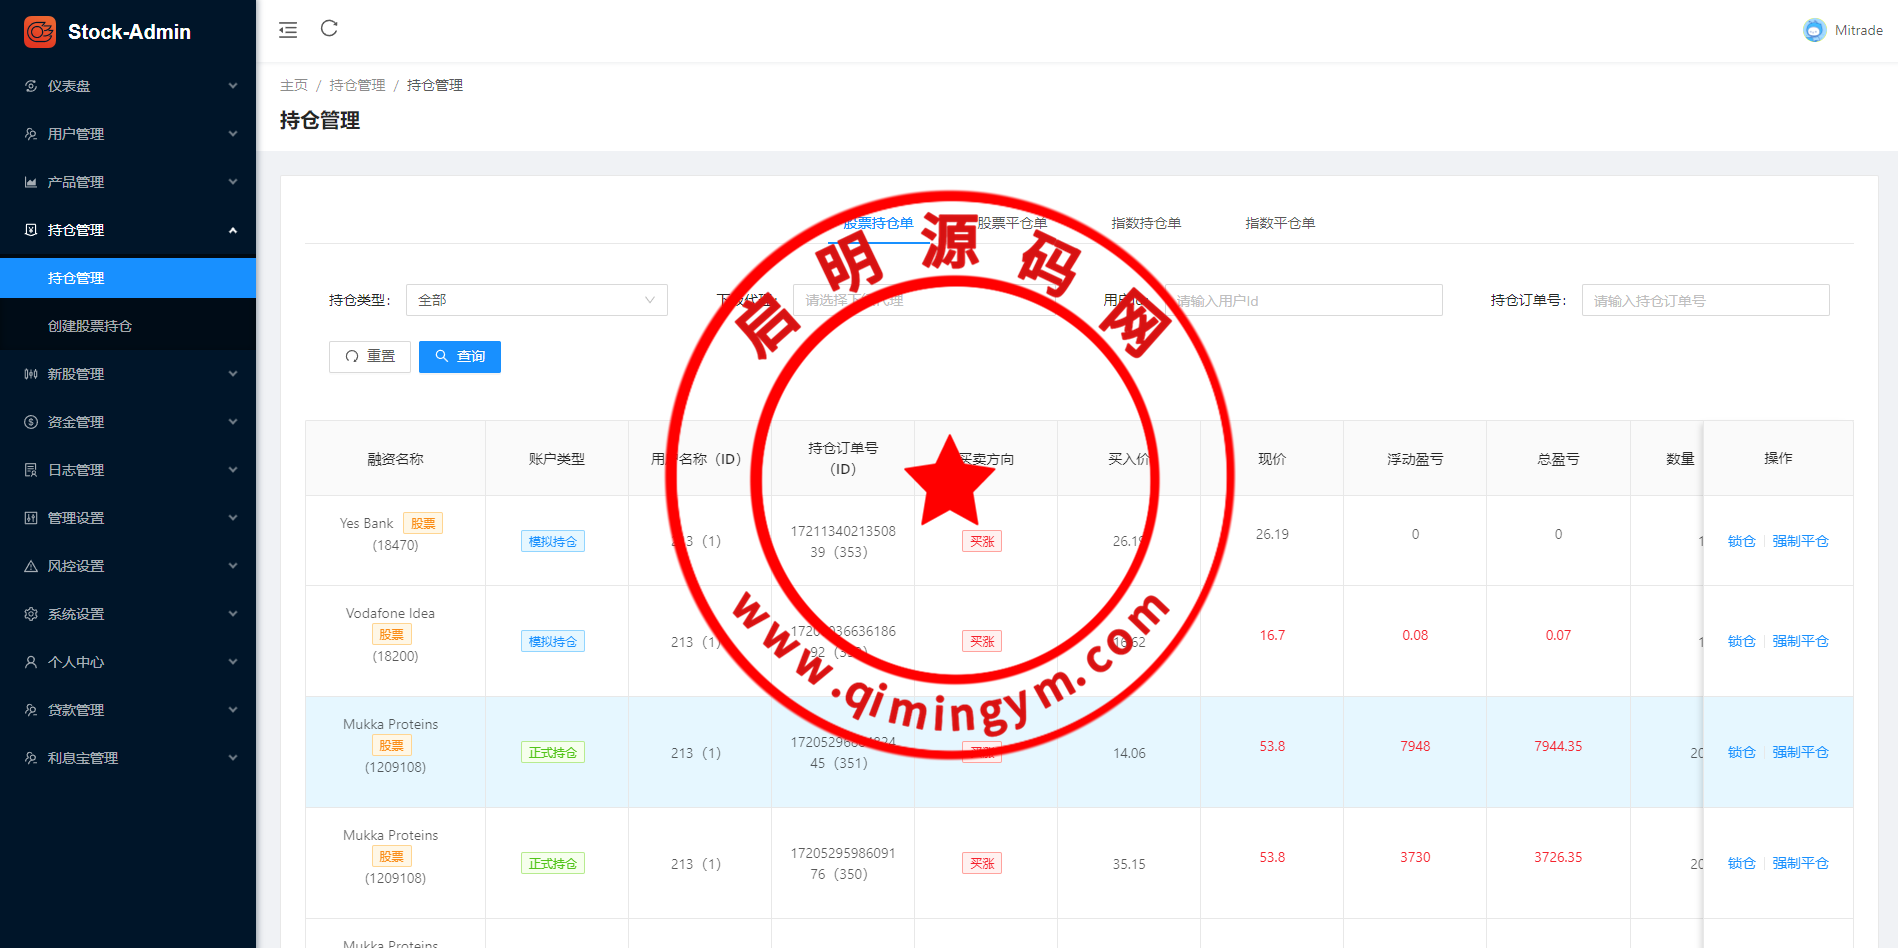Open the 持仓类型 dropdown showing 全部
This screenshot has width=1898, height=948.
536,300
